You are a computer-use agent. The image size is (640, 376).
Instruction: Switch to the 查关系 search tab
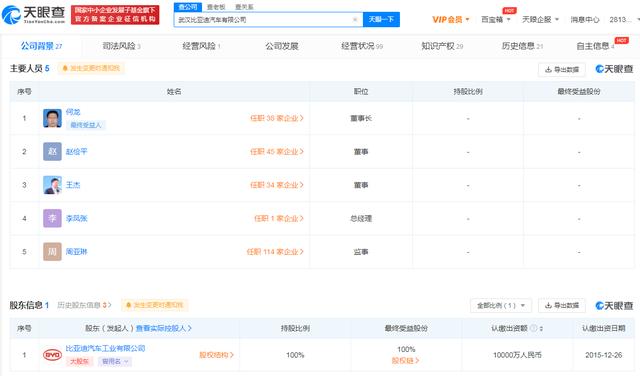[x=244, y=7]
